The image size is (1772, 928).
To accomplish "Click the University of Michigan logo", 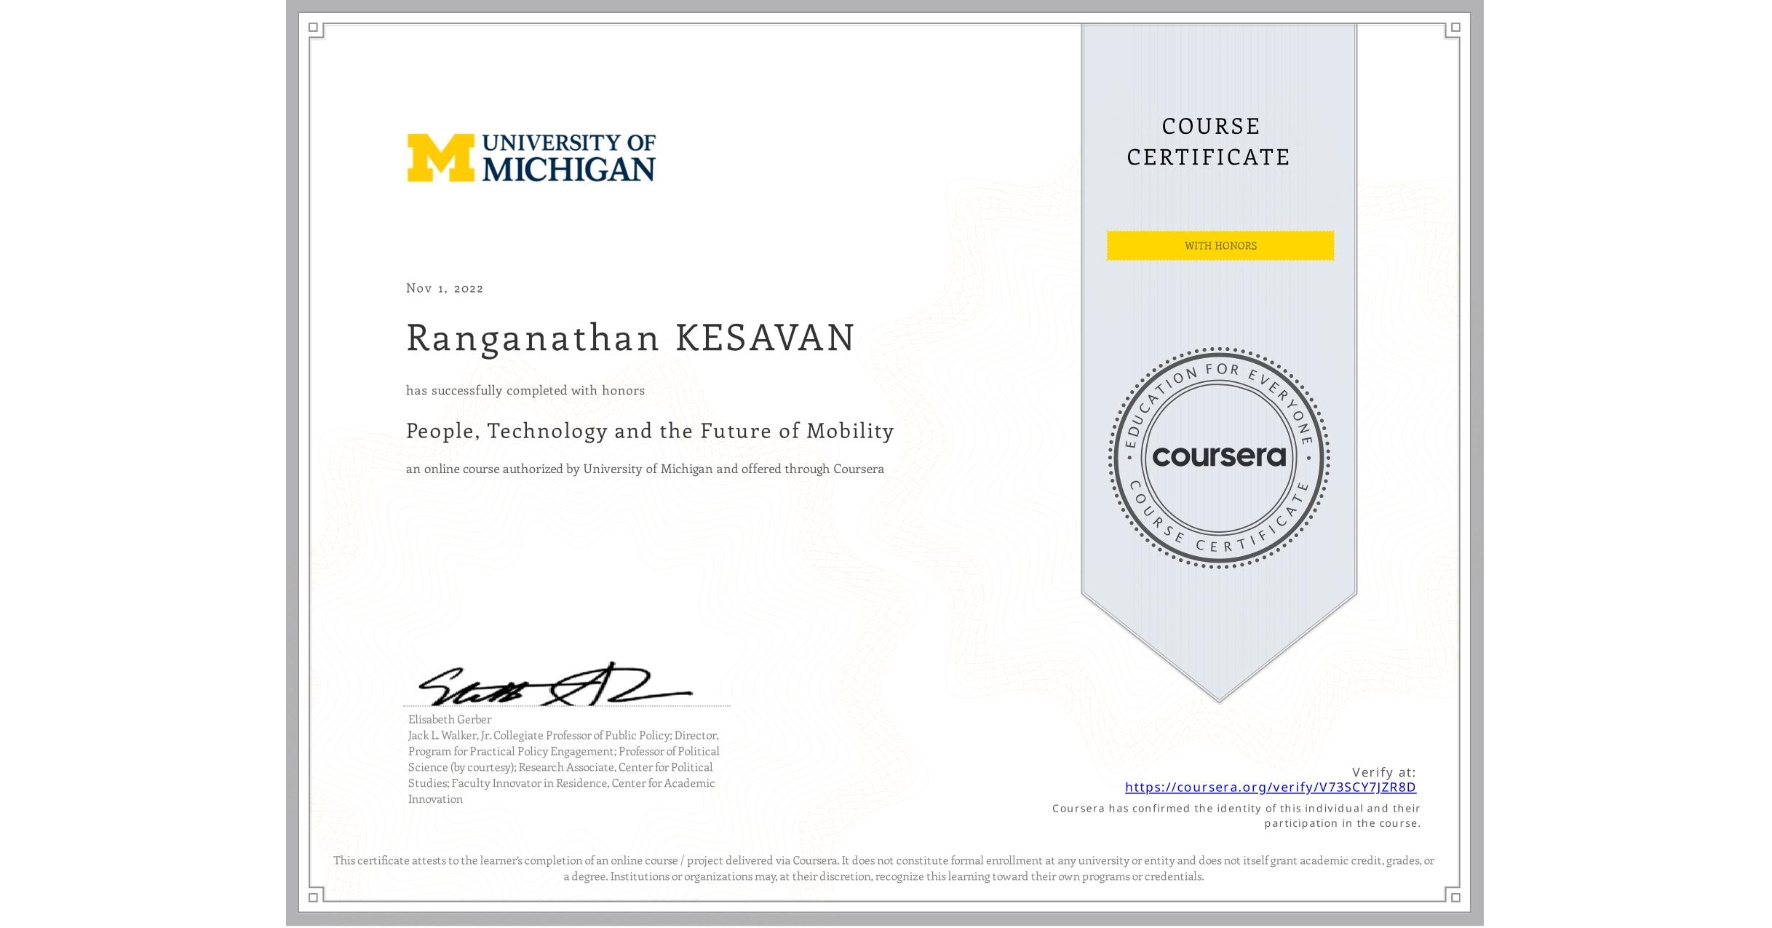I will click(531, 158).
